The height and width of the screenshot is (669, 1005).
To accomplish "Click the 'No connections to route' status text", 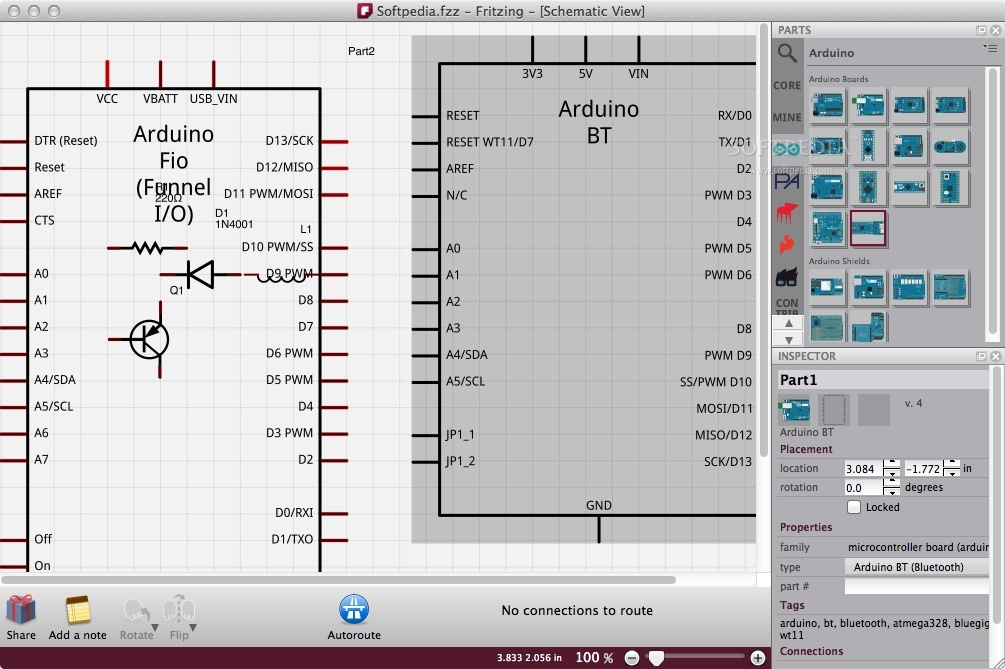I will coord(577,611).
